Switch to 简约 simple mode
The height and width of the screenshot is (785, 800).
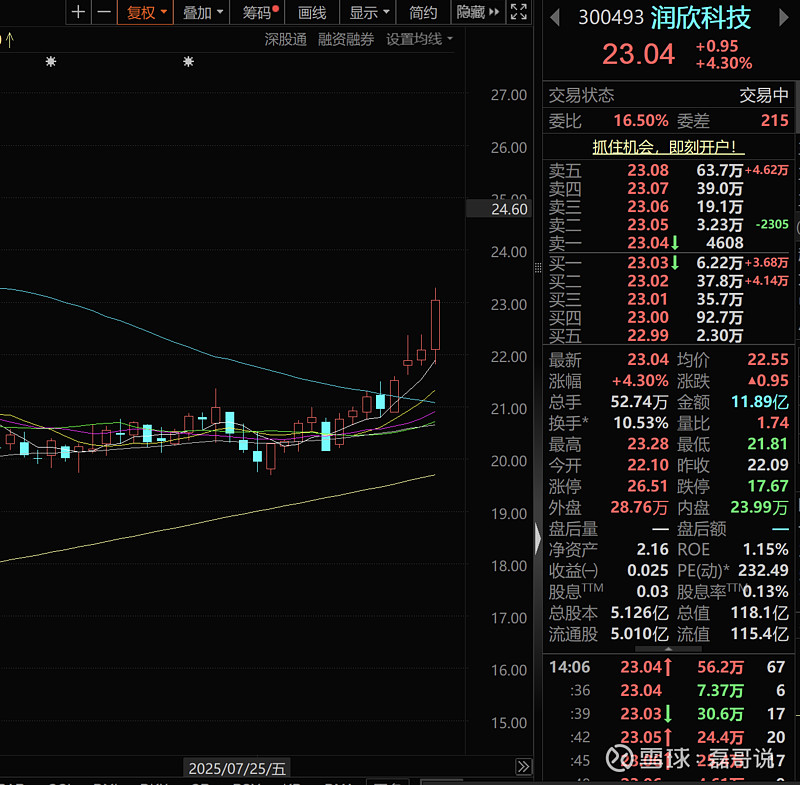(x=422, y=12)
